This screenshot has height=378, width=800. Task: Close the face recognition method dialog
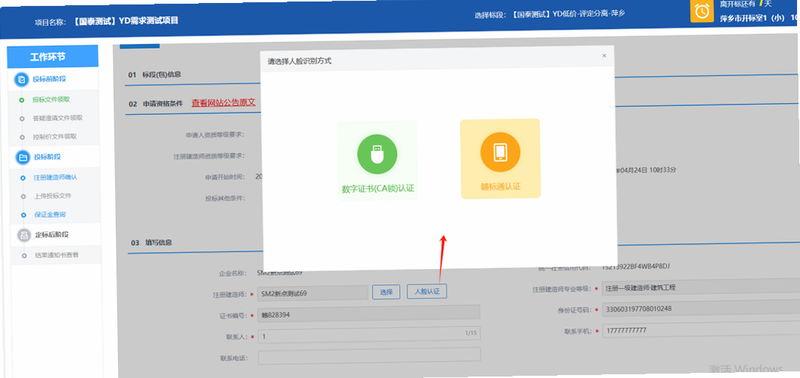pyautogui.click(x=604, y=56)
